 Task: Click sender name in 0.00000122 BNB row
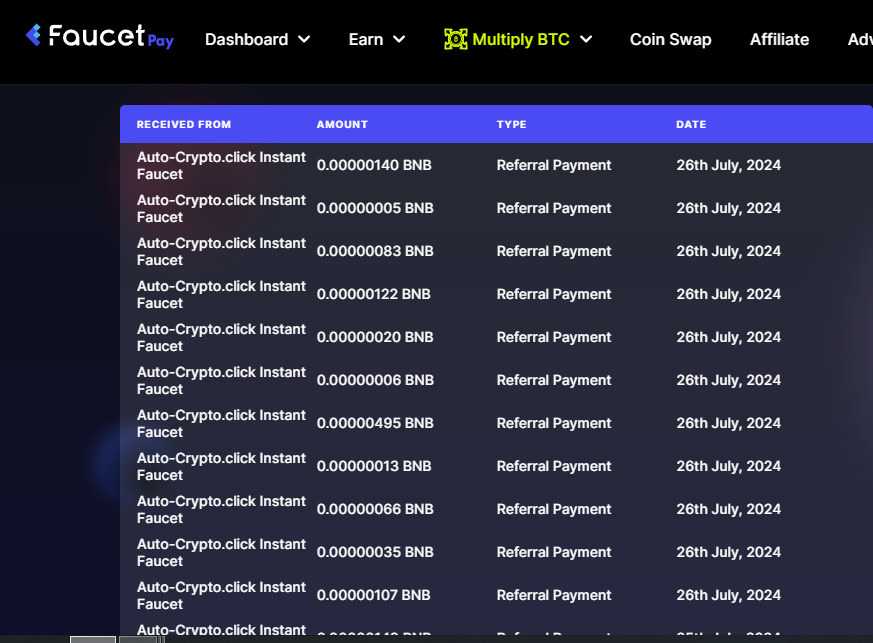222,294
